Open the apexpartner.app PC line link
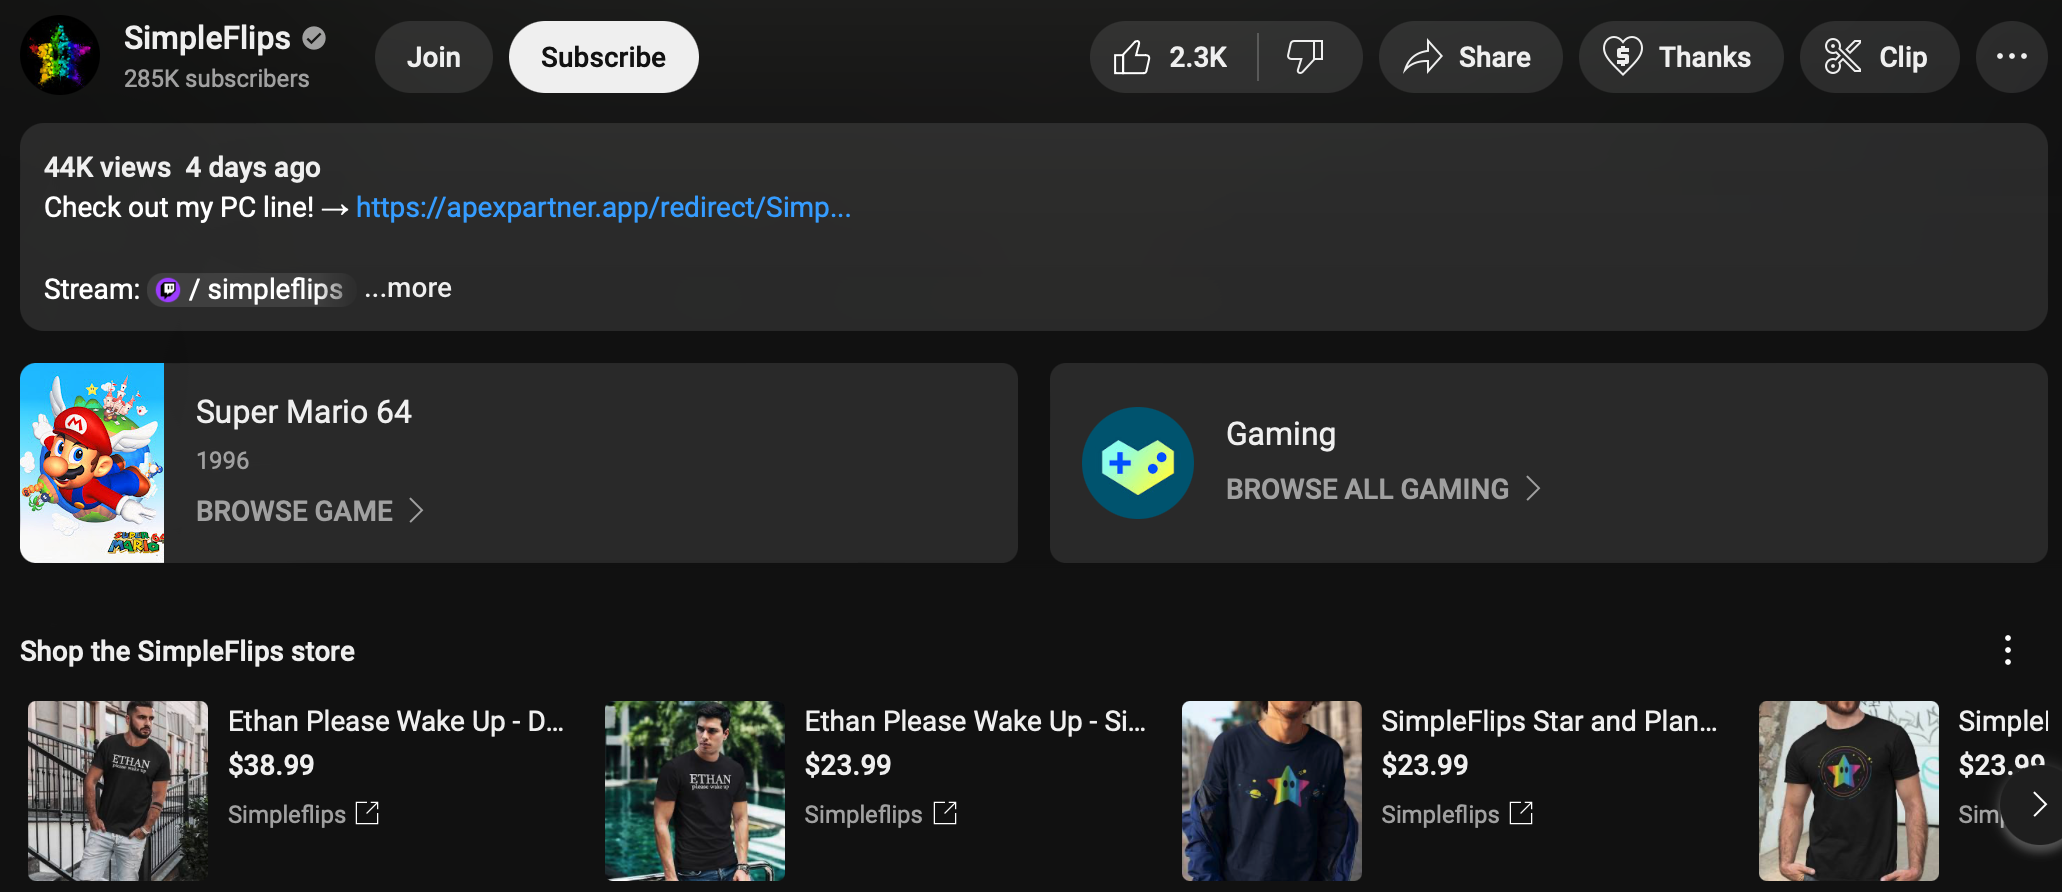The height and width of the screenshot is (892, 2062). pos(603,207)
